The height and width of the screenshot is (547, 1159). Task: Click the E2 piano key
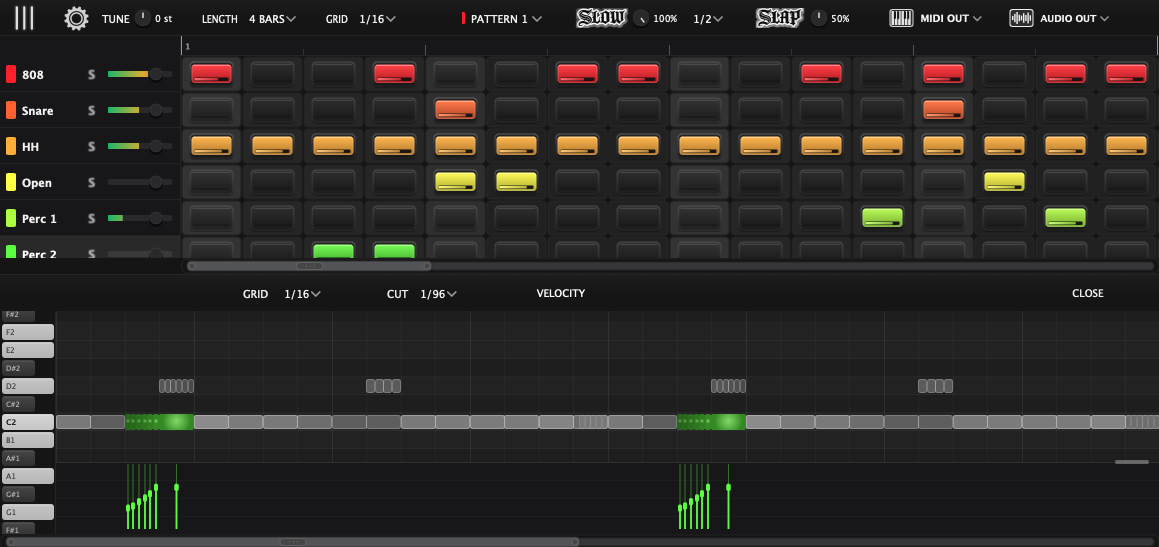pos(27,350)
